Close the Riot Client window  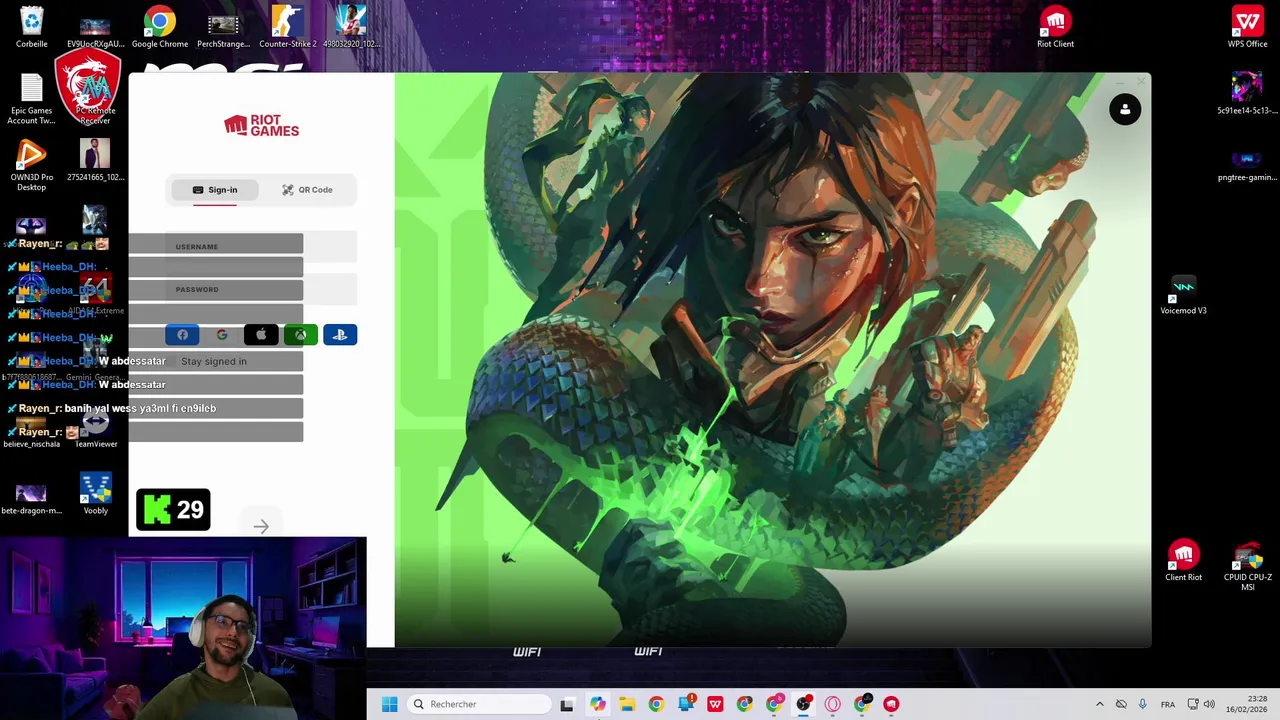pos(1141,81)
